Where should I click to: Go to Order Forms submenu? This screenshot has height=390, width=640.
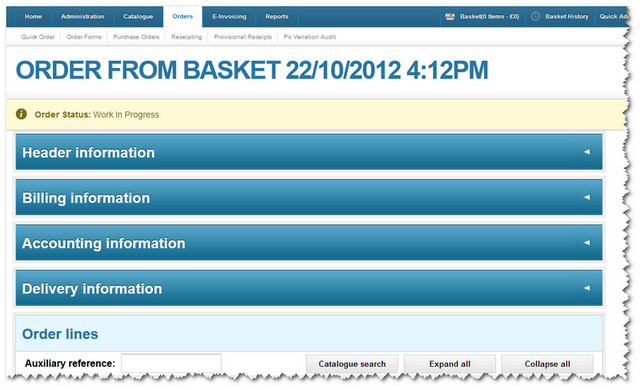(84, 37)
